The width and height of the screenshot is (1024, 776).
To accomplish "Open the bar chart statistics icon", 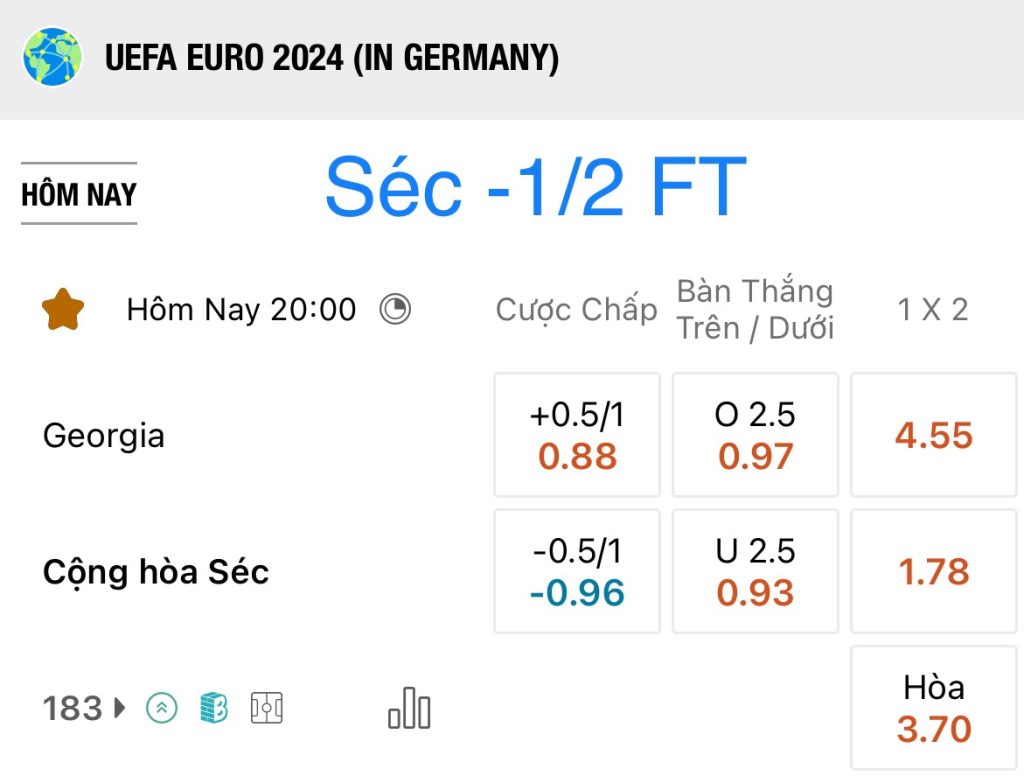I will click(x=409, y=708).
